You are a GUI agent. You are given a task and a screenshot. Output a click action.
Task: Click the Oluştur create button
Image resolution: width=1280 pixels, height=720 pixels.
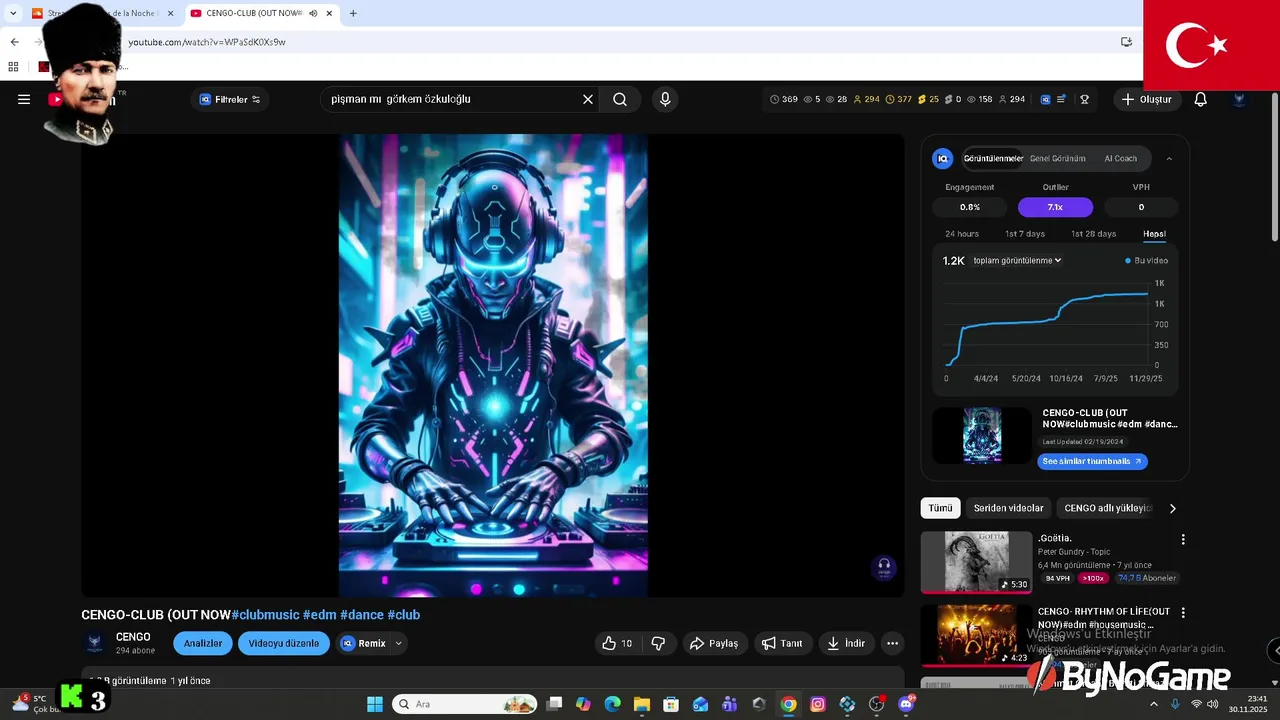pos(1146,99)
